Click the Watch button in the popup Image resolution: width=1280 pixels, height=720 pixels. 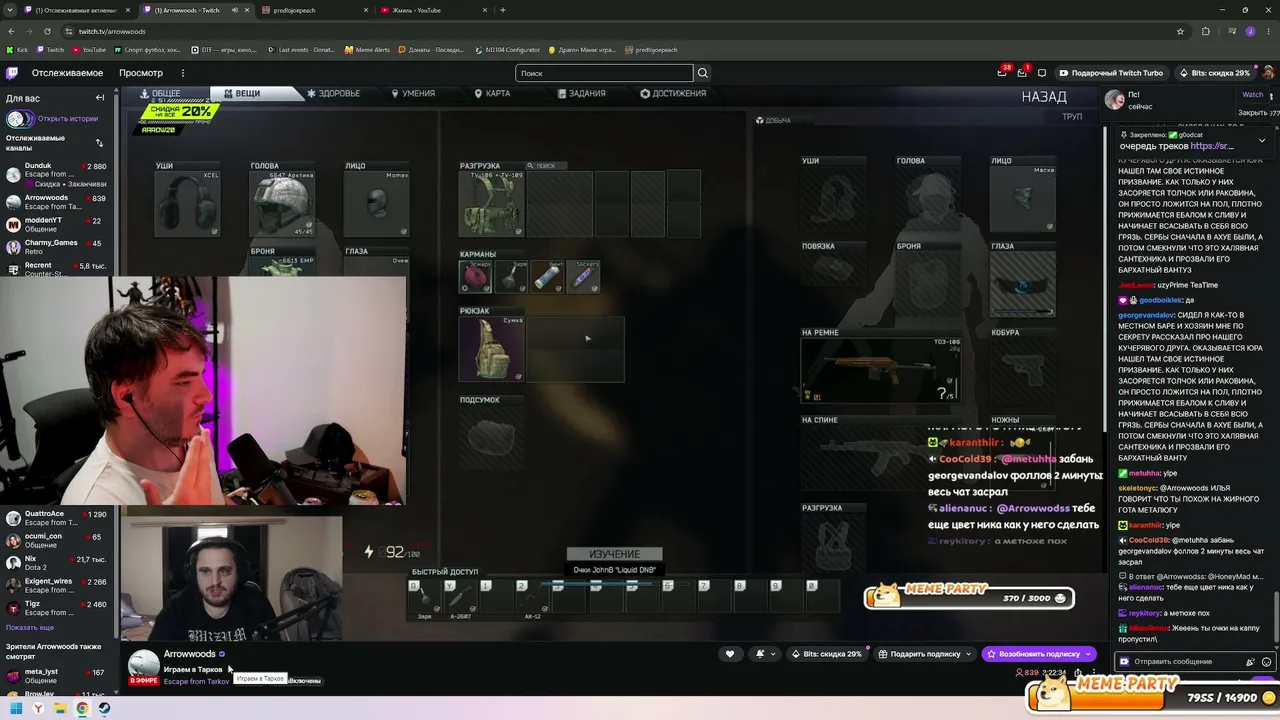1252,95
